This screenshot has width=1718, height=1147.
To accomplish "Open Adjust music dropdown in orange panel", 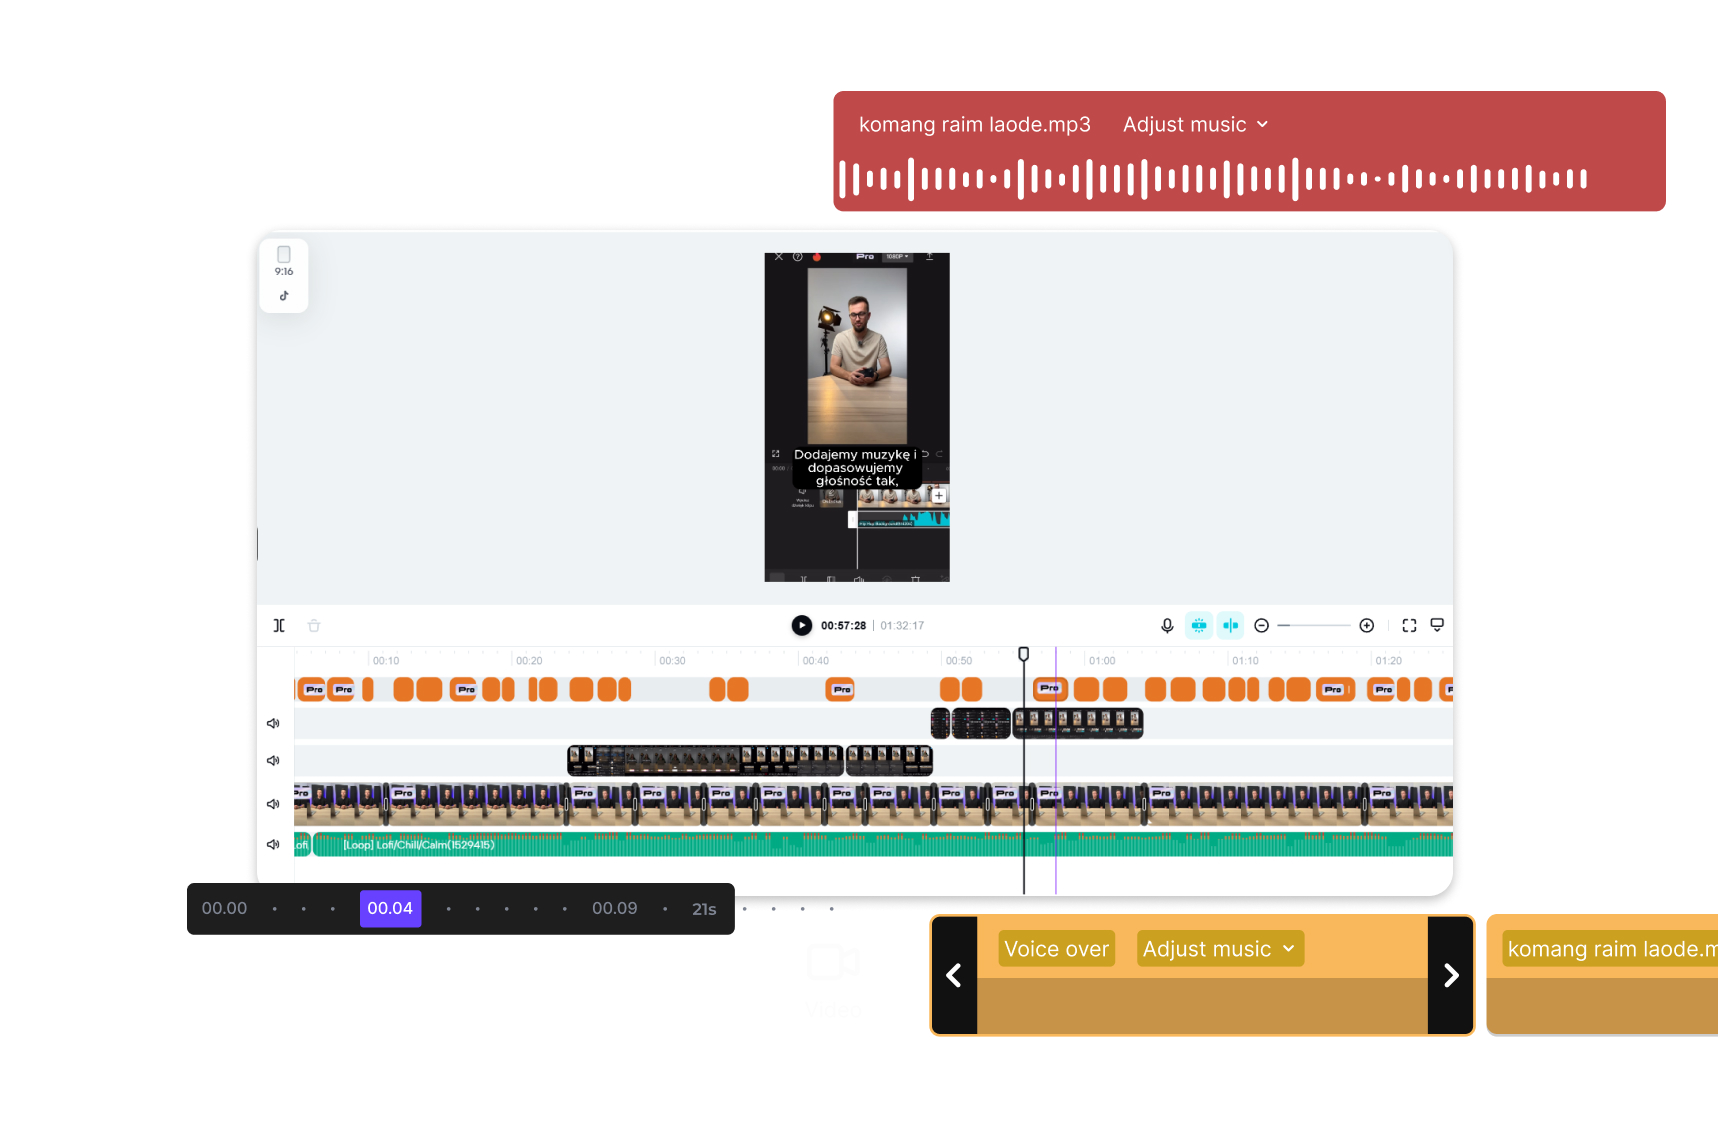I will pyautogui.click(x=1219, y=949).
